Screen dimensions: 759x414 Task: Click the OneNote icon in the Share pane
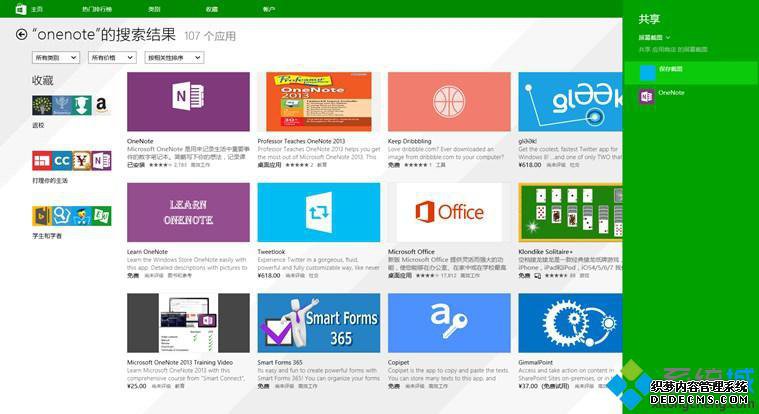(x=647, y=96)
